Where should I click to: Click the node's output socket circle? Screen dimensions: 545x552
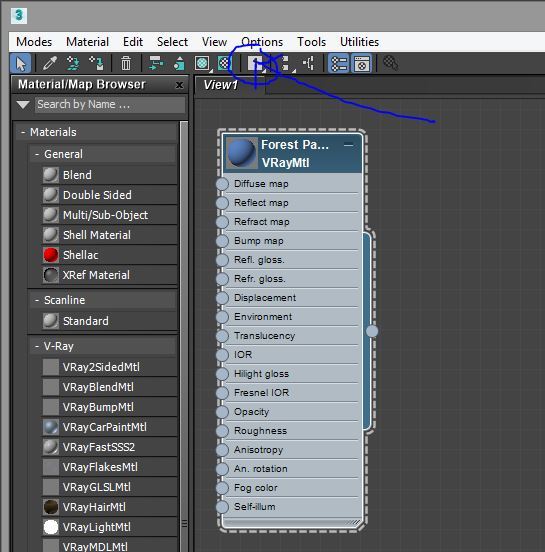coord(372,331)
